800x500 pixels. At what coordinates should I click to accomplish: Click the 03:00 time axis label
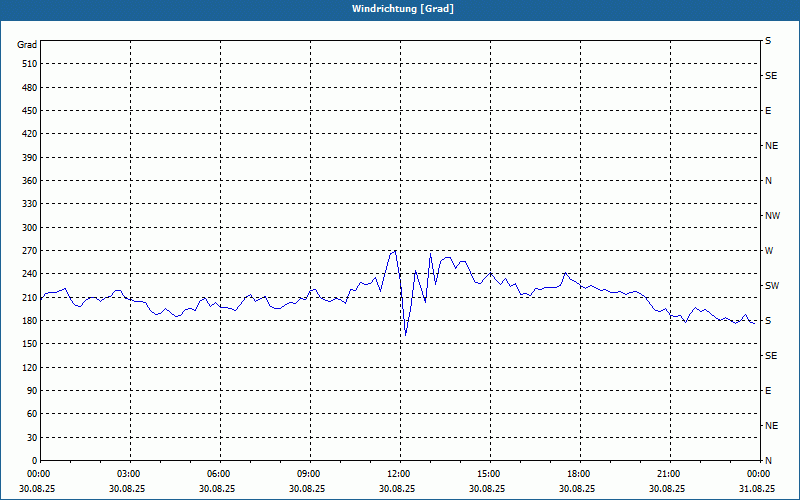coord(130,474)
